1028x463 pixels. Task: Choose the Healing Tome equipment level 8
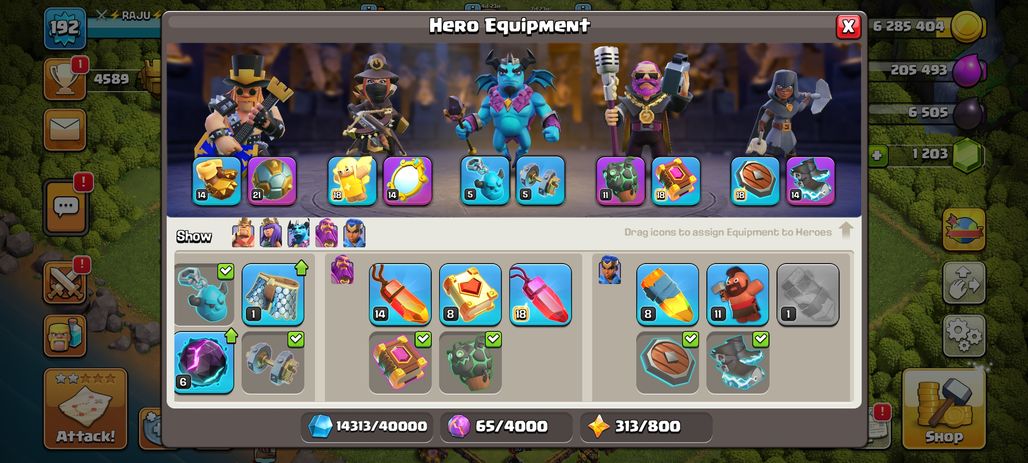coord(470,294)
